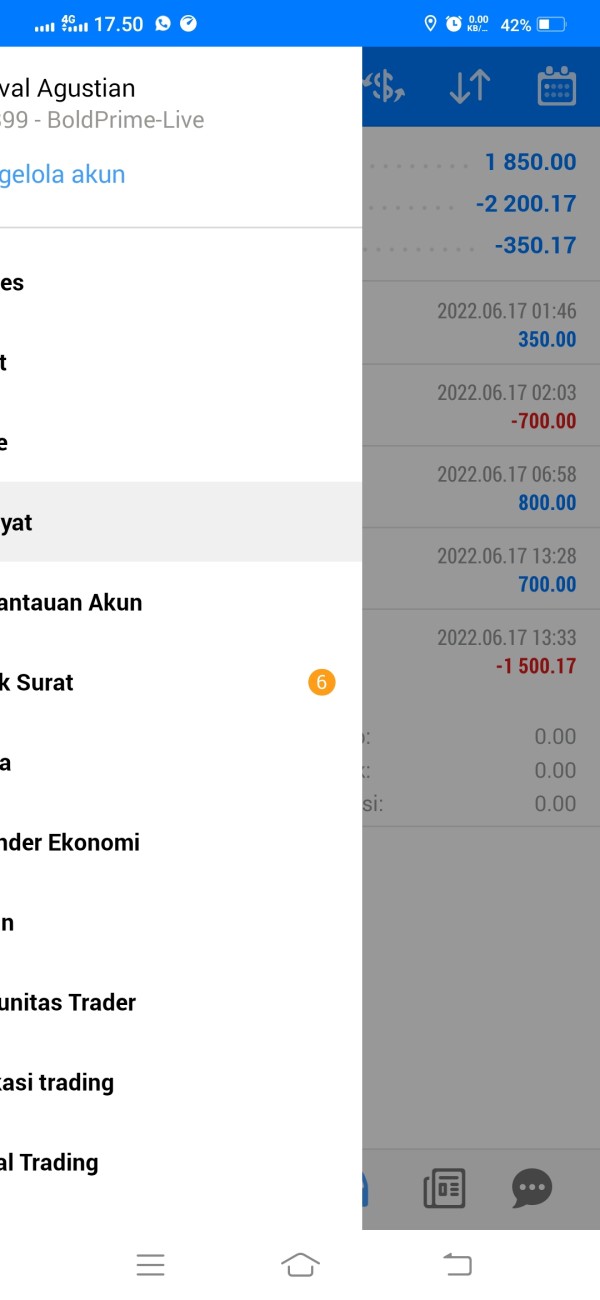This screenshot has width=600, height=1300.
Task: Tap the Android back navigation icon
Action: (x=457, y=1265)
